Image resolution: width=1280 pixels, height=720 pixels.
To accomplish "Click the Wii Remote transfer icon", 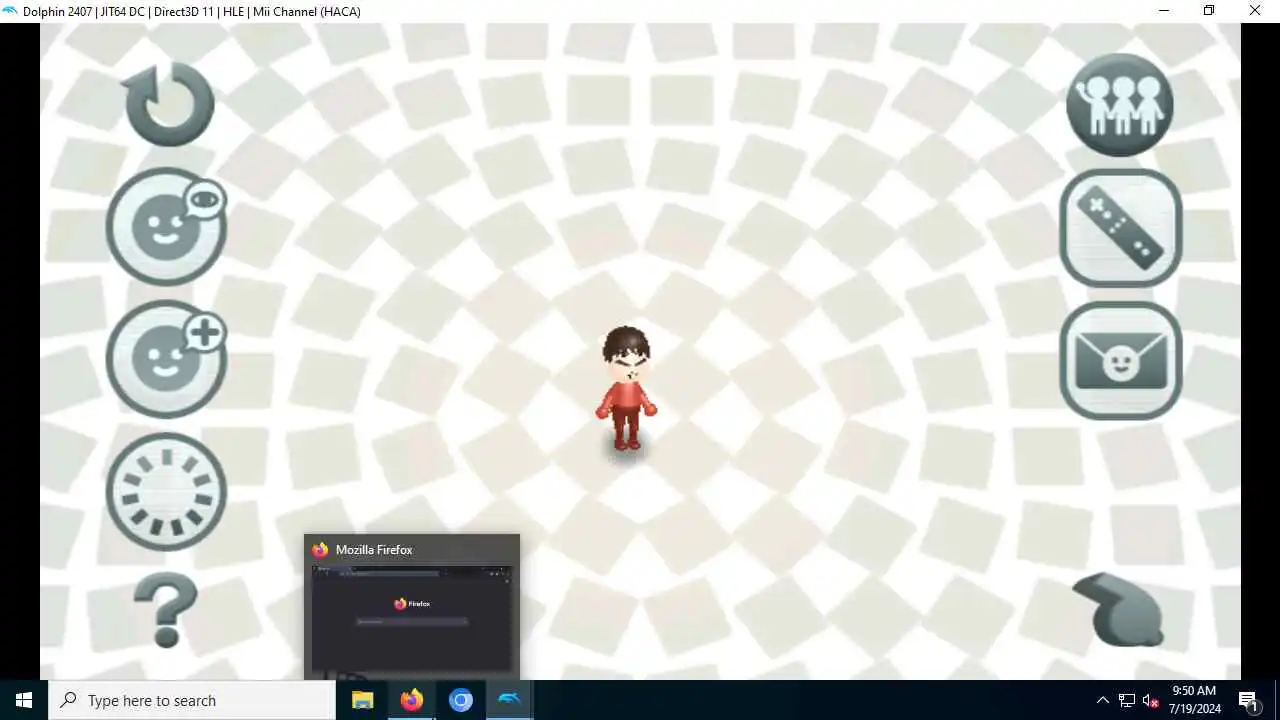I will pyautogui.click(x=1121, y=228).
